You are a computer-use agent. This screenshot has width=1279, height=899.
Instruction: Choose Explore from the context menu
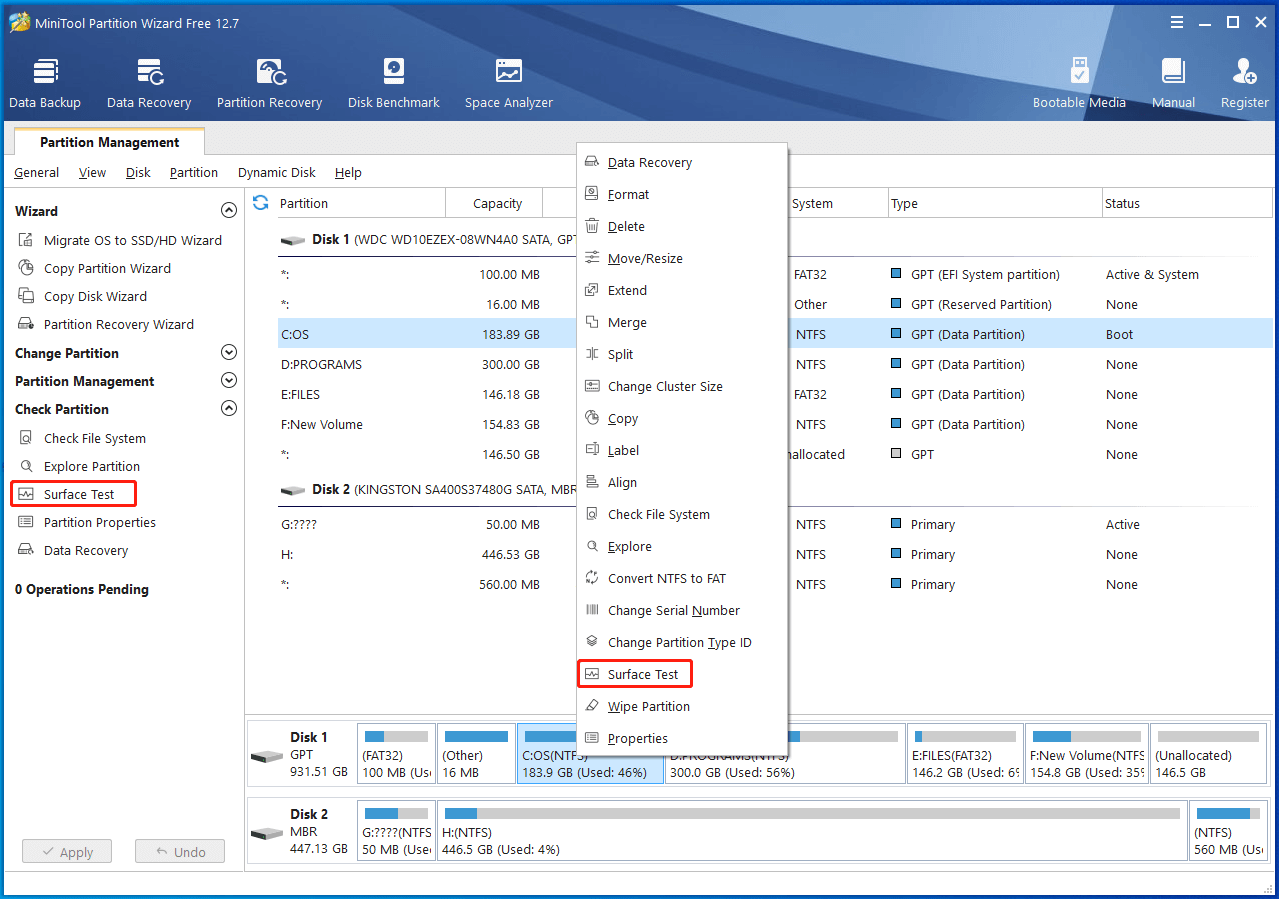click(x=682, y=547)
